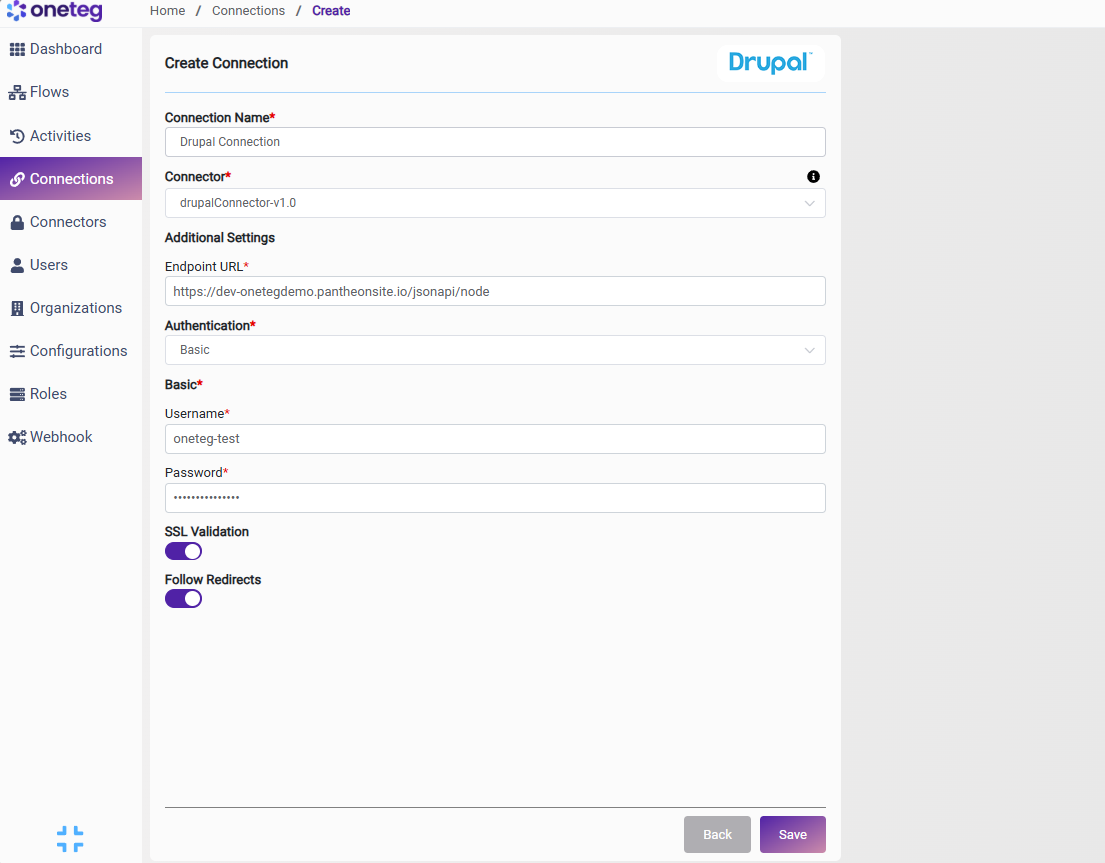Click the Back button
This screenshot has height=863, width=1105.
pyautogui.click(x=717, y=834)
